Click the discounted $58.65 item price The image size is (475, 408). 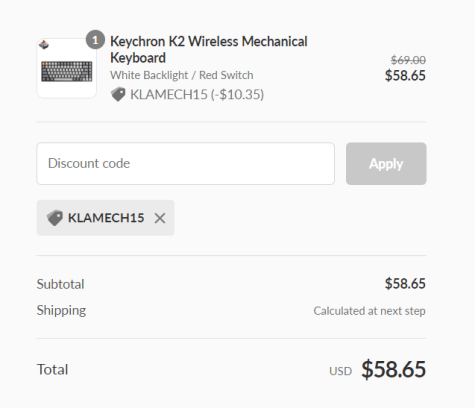405,75
